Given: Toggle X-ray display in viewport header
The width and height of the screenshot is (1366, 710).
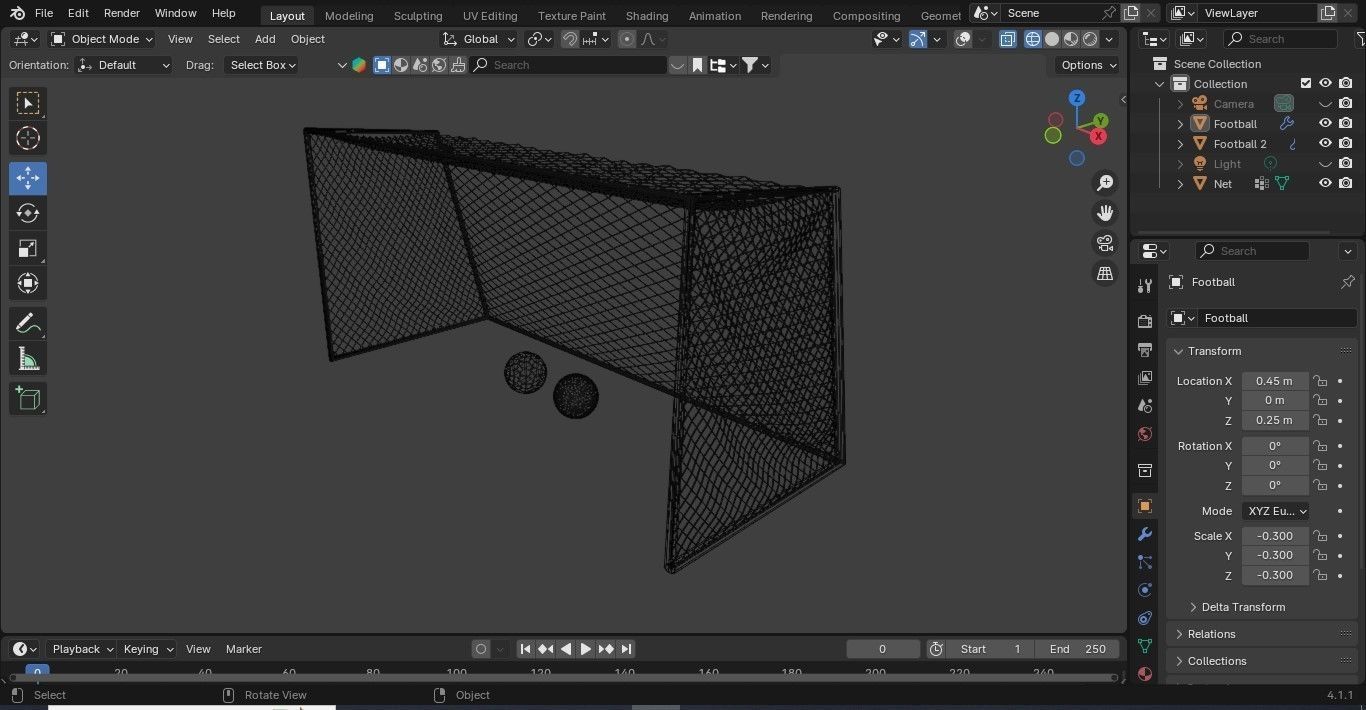Looking at the screenshot, I should coord(1007,39).
